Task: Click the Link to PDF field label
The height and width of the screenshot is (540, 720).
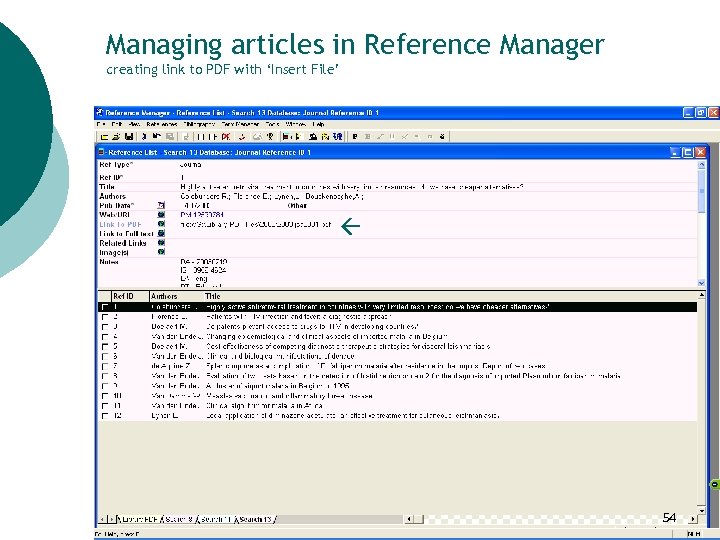Action: coord(120,224)
